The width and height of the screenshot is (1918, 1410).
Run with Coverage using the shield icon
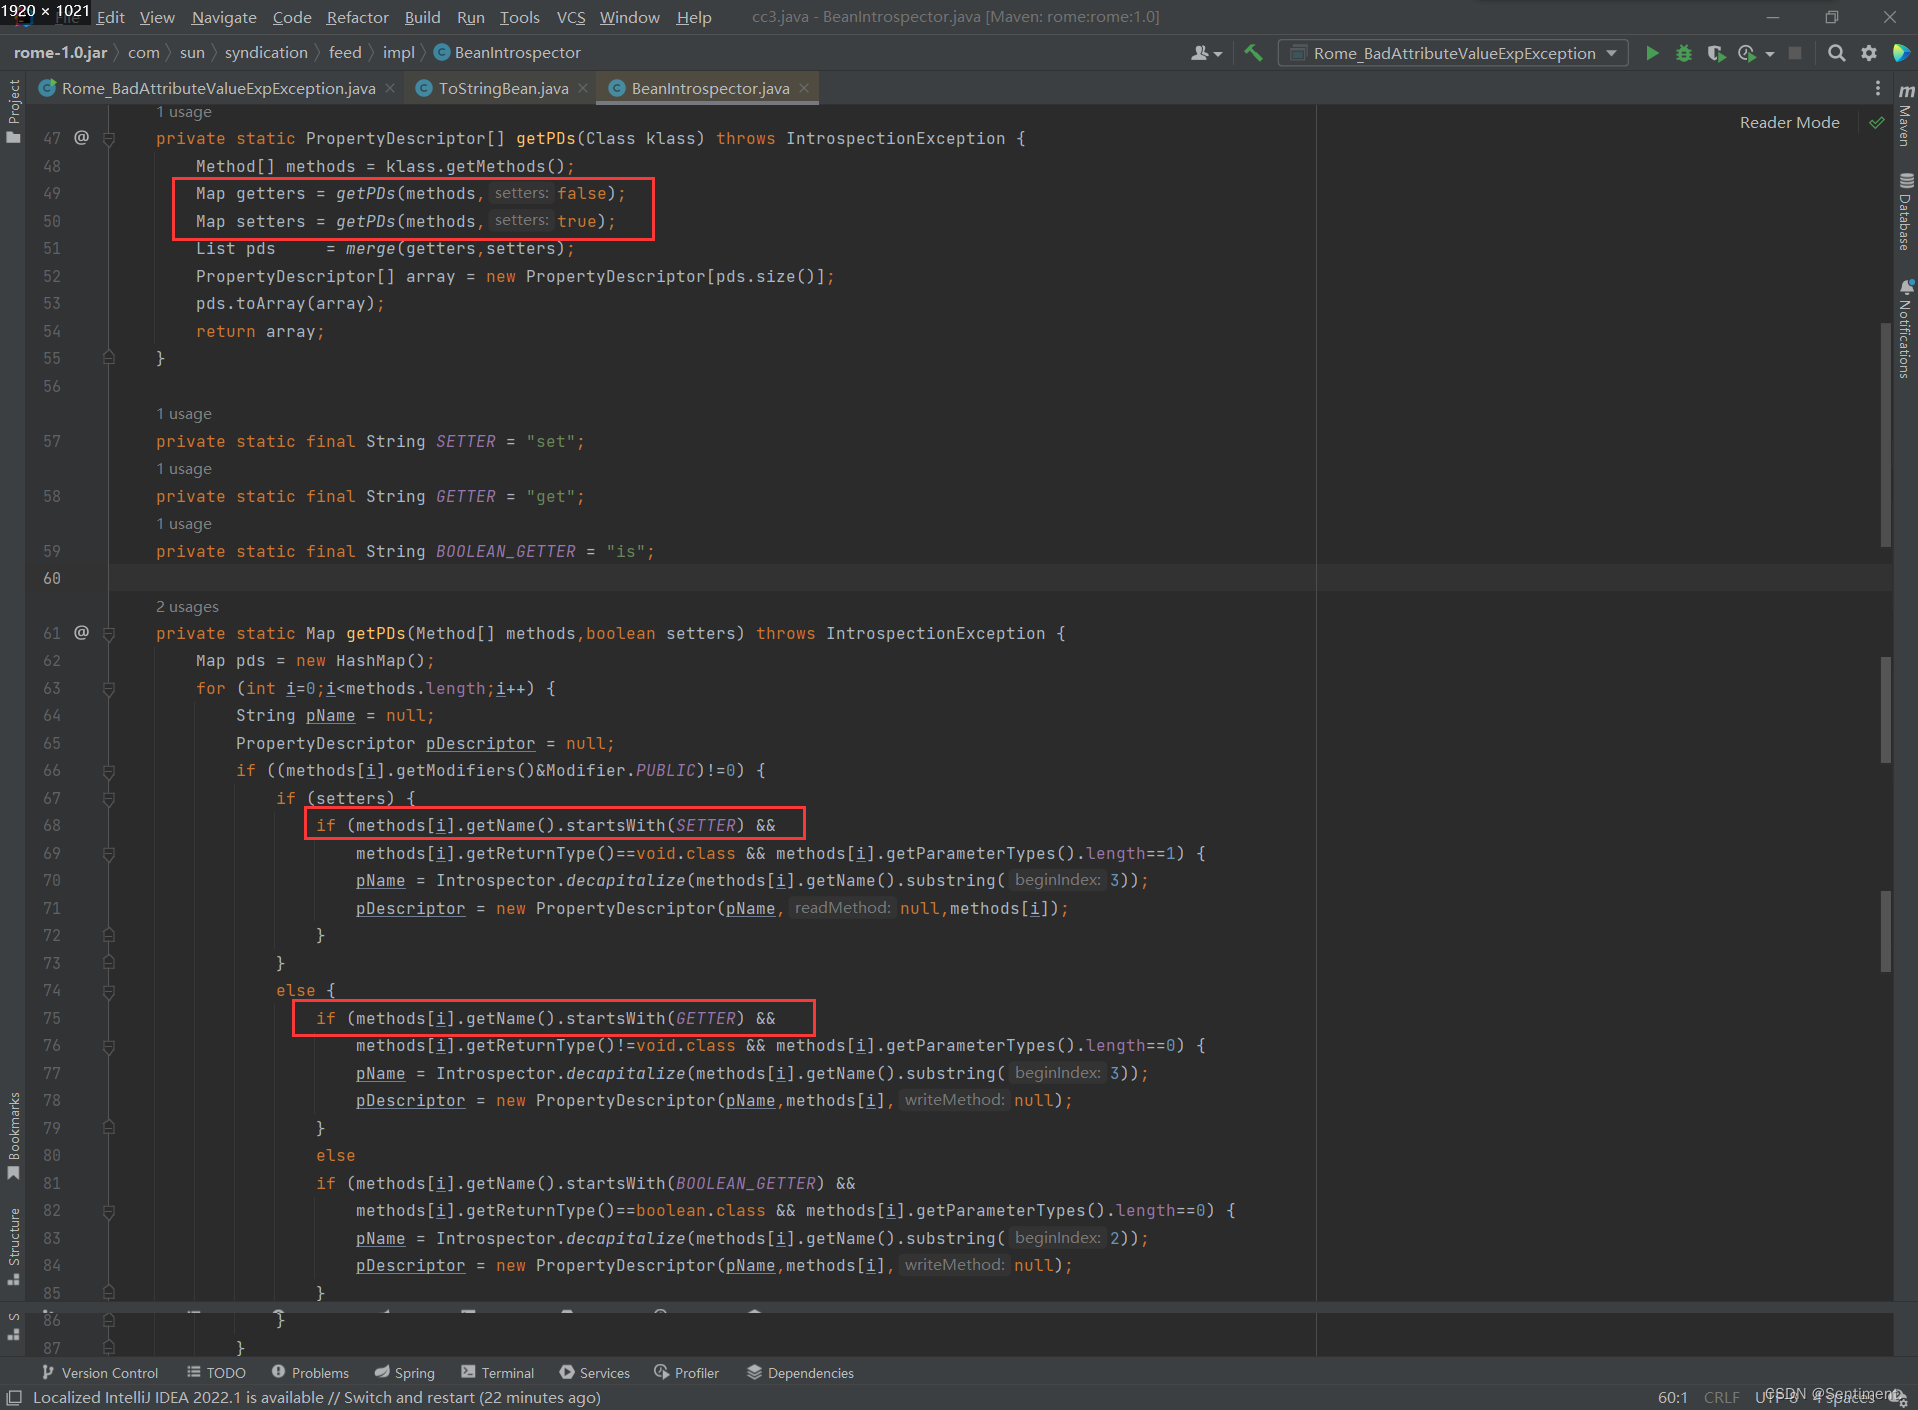pyautogui.click(x=1716, y=53)
